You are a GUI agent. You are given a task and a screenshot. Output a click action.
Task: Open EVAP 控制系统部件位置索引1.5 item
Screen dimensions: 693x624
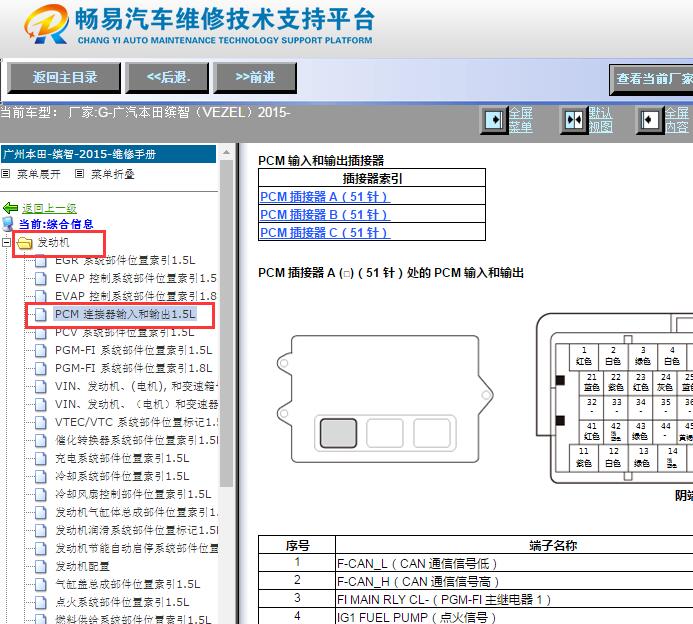click(x=136, y=278)
